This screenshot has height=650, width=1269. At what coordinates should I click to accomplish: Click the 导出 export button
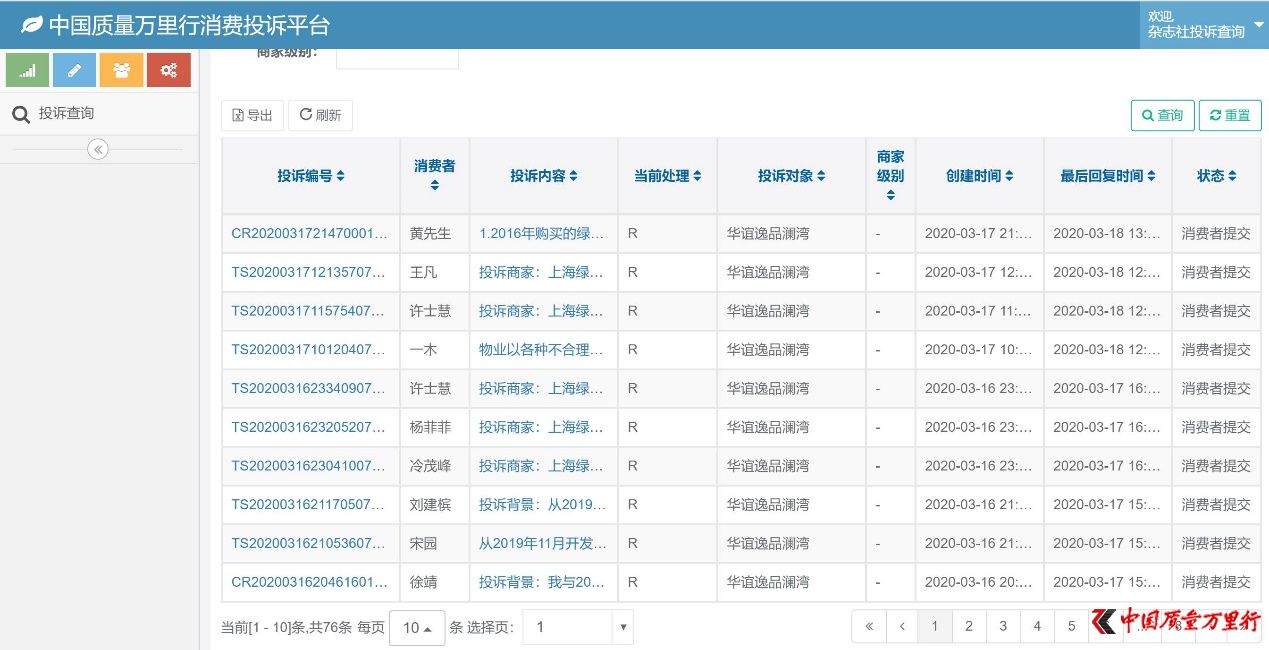click(252, 116)
